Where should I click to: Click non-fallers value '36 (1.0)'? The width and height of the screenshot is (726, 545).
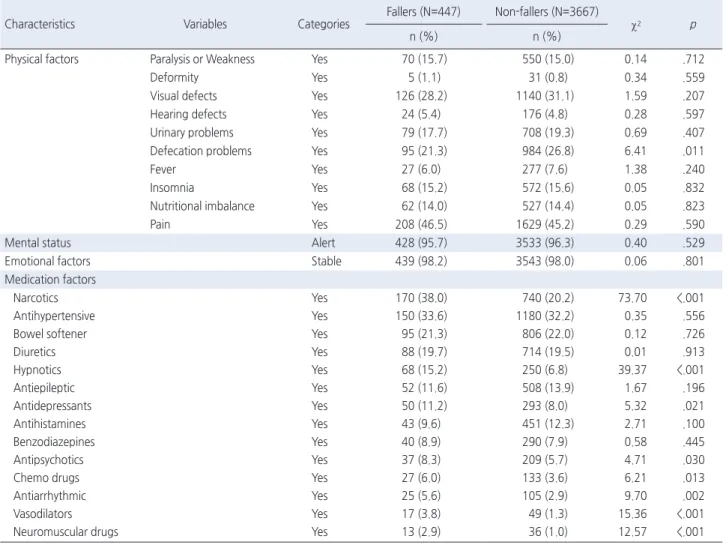[548, 532]
